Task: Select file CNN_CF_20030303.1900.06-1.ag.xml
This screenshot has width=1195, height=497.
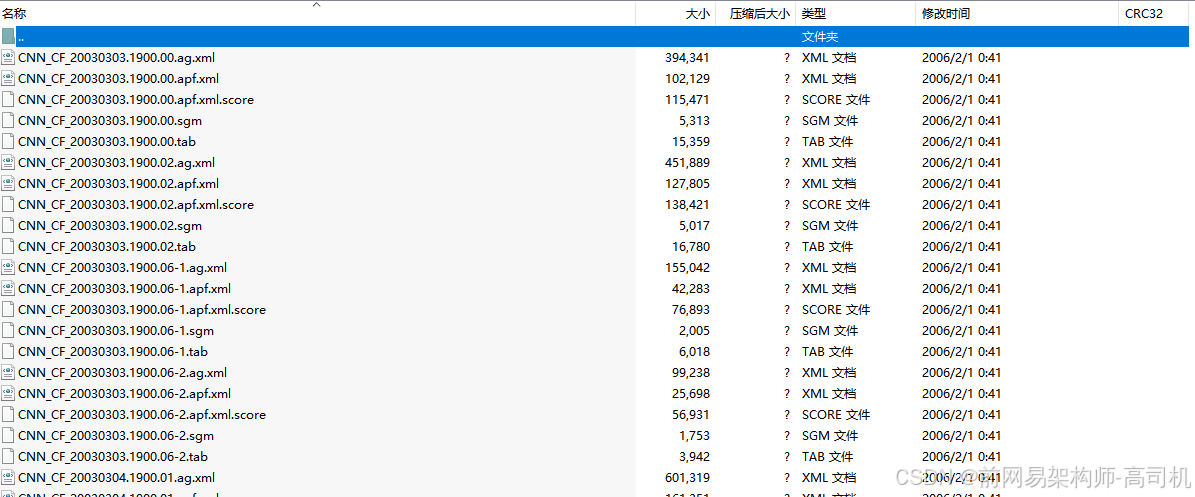Action: 123,268
